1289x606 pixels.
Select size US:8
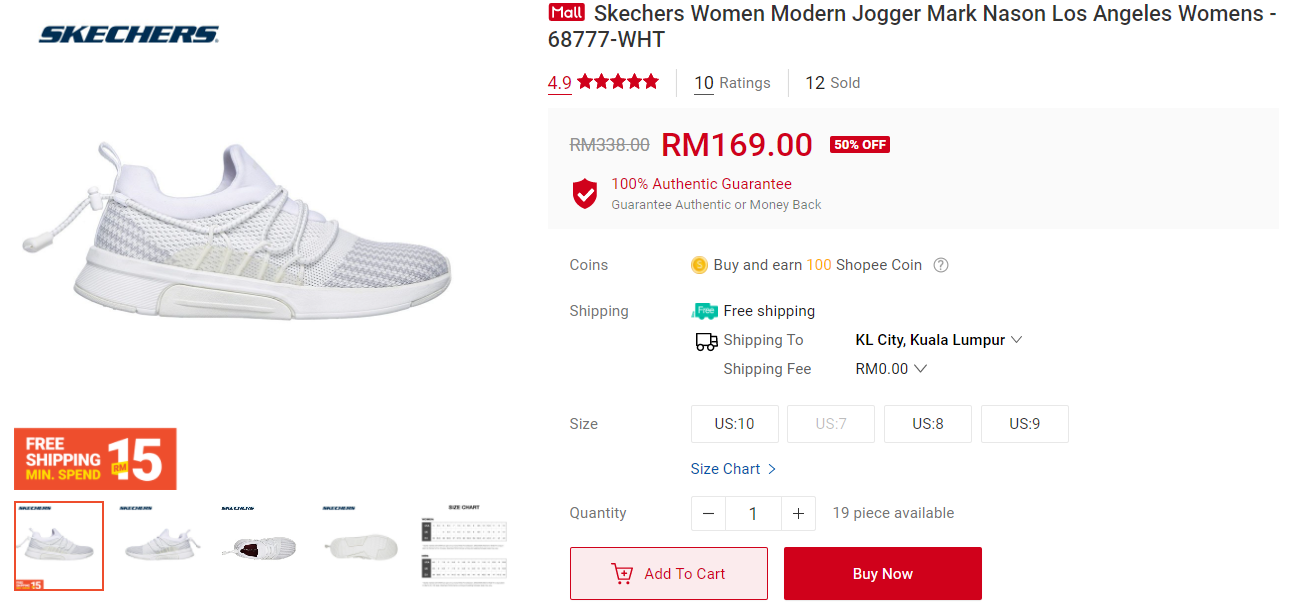(927, 424)
